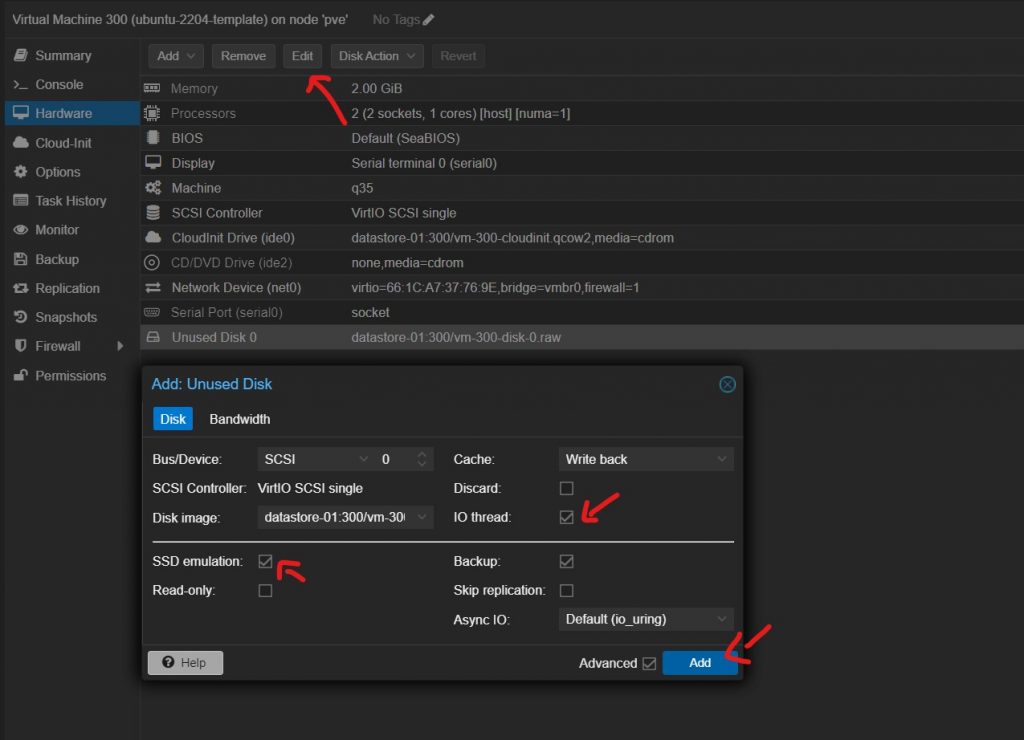Screen dimensions: 1024x740
Task: Click the Backup floppy disk icon
Action: click(21, 259)
